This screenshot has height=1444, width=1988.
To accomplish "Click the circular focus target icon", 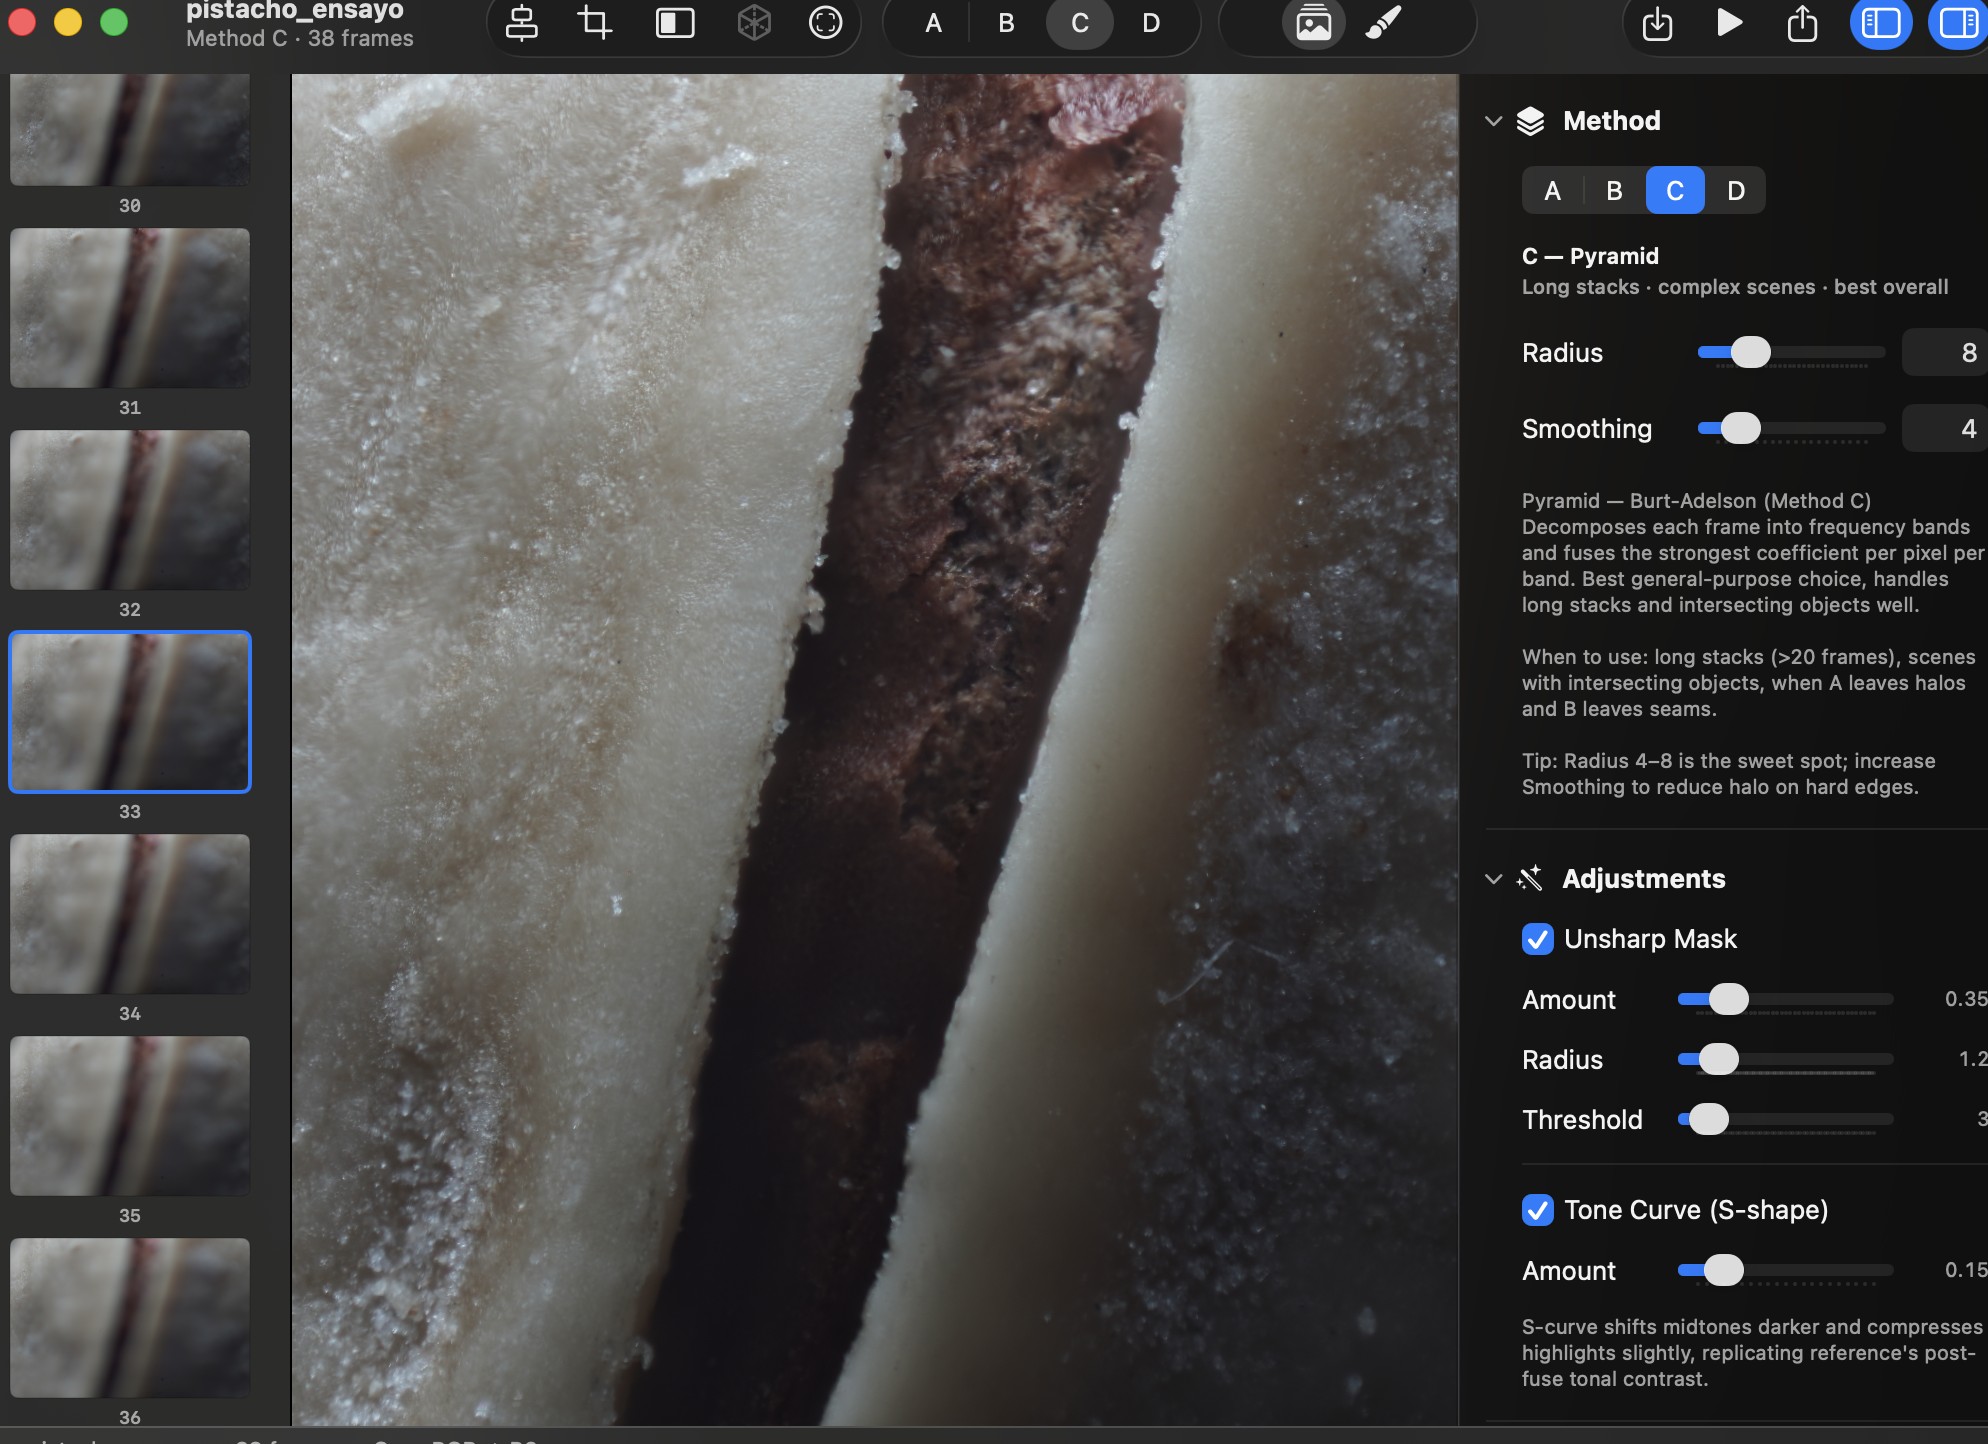I will pos(826,23).
